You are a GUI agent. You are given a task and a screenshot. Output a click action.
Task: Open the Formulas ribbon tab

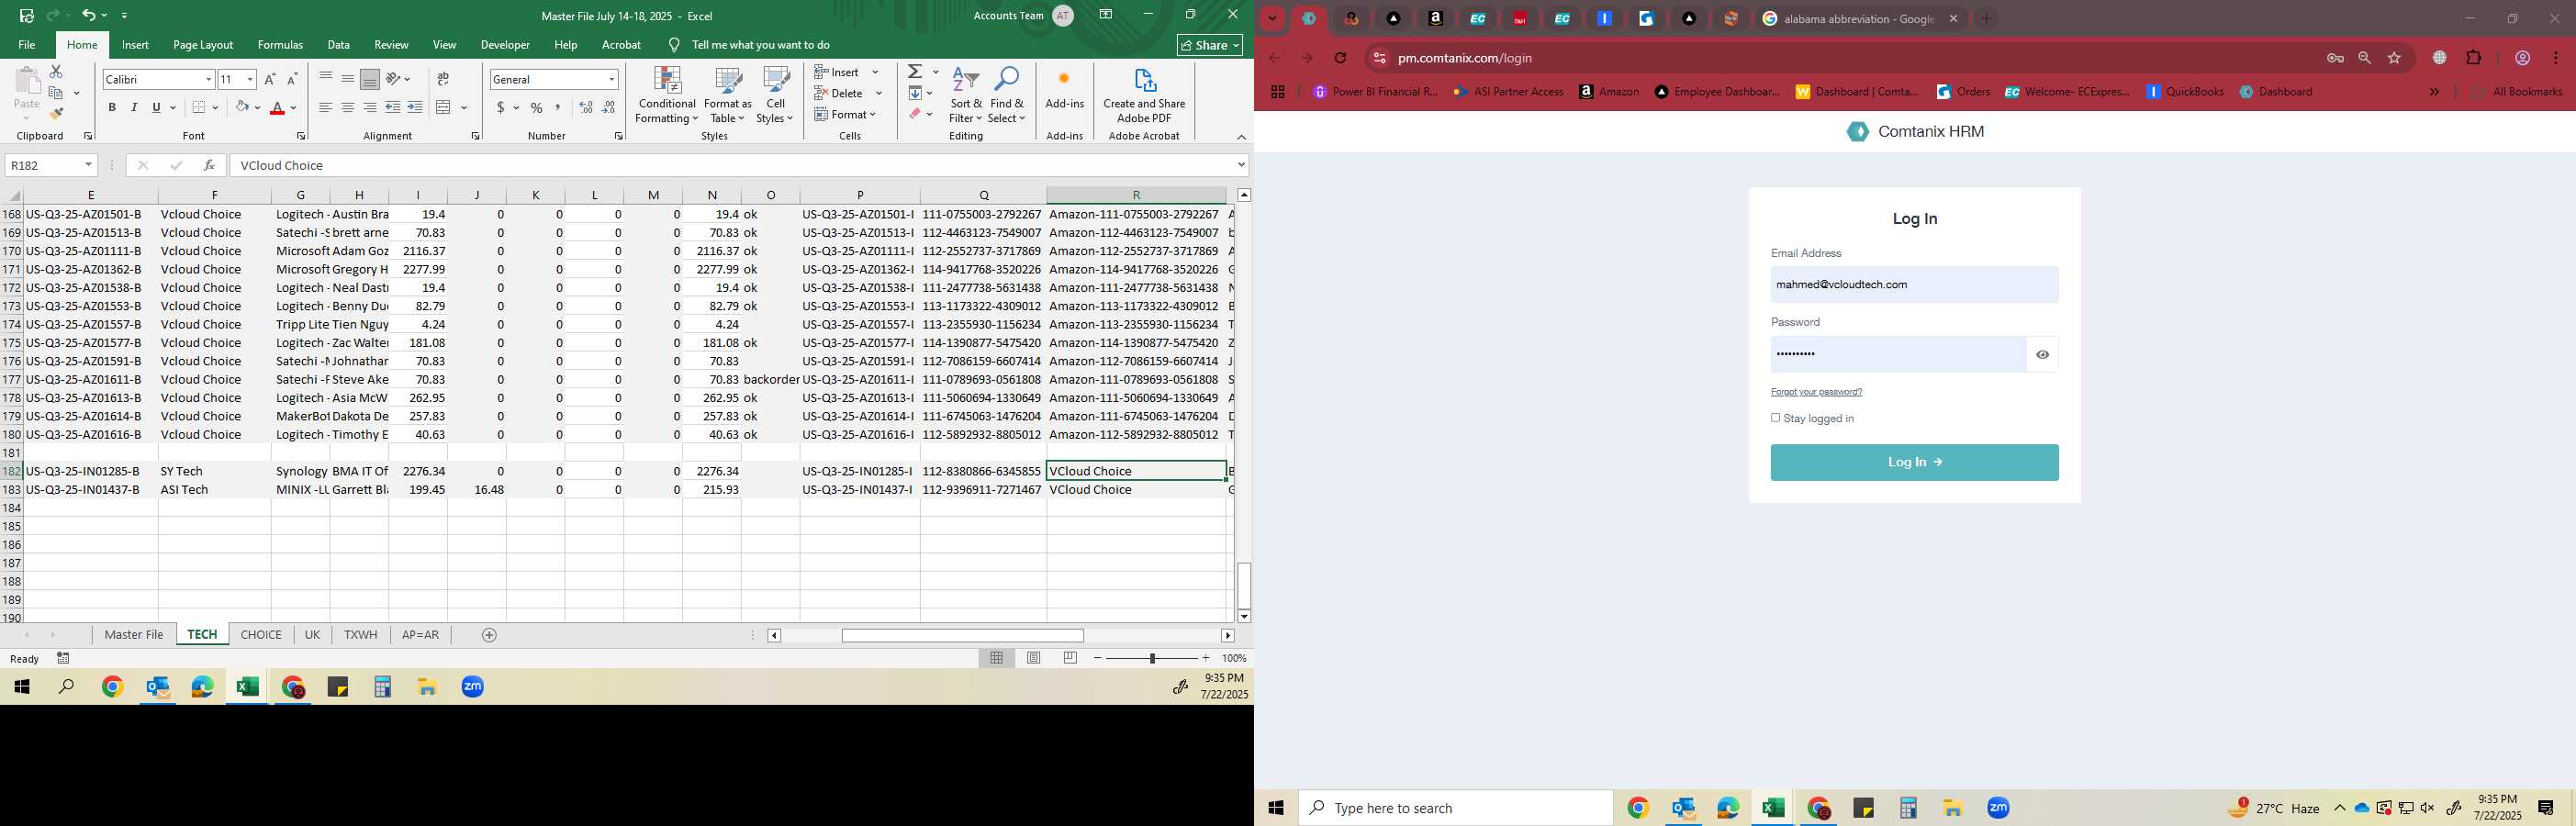pyautogui.click(x=280, y=45)
